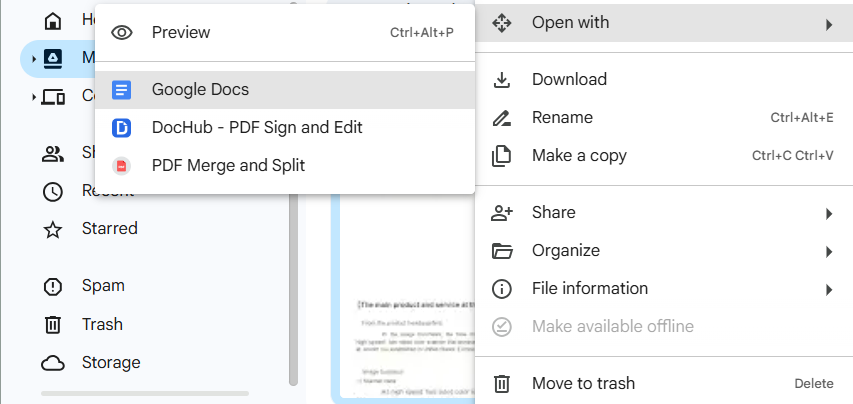Click the Make a copy icon
853x404 pixels.
[501, 156]
